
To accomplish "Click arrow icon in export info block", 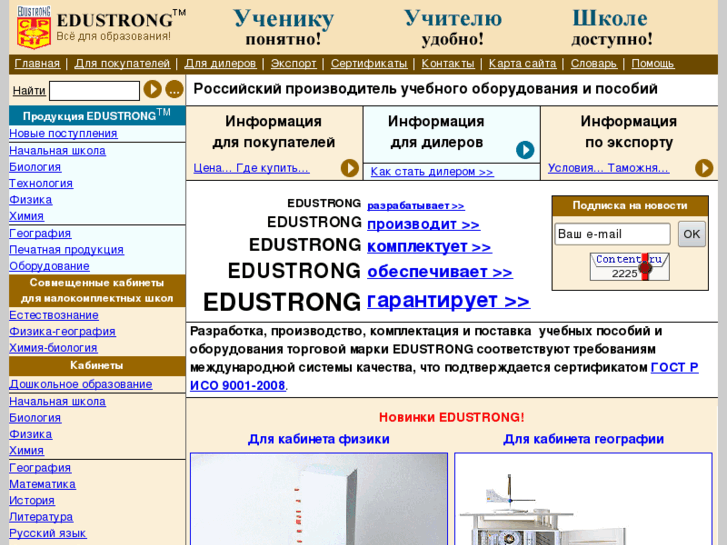I will click(704, 168).
